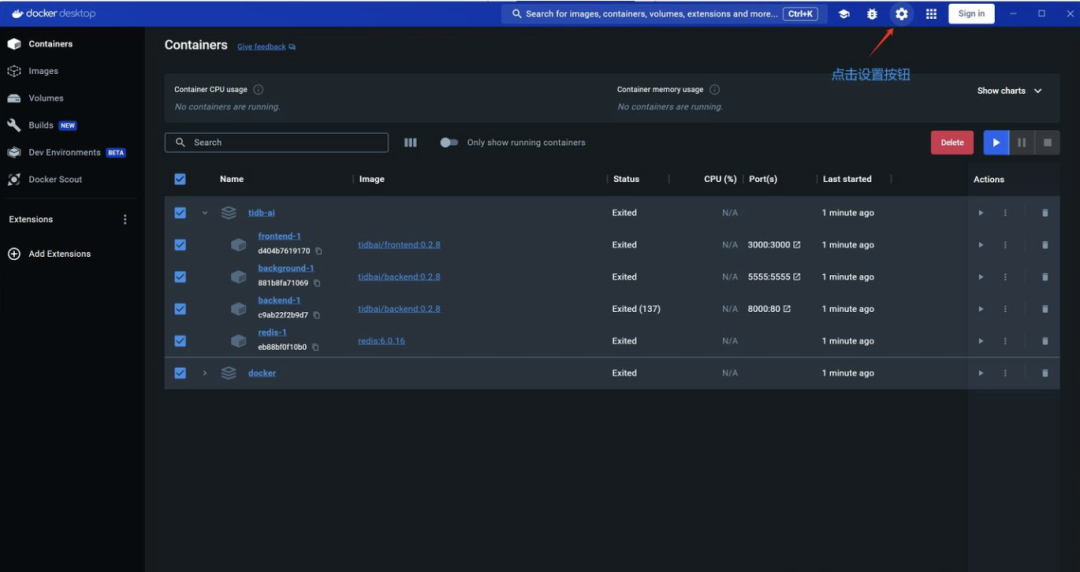Click the Troubleshoot bug icon
The width and height of the screenshot is (1080, 572).
(872, 14)
